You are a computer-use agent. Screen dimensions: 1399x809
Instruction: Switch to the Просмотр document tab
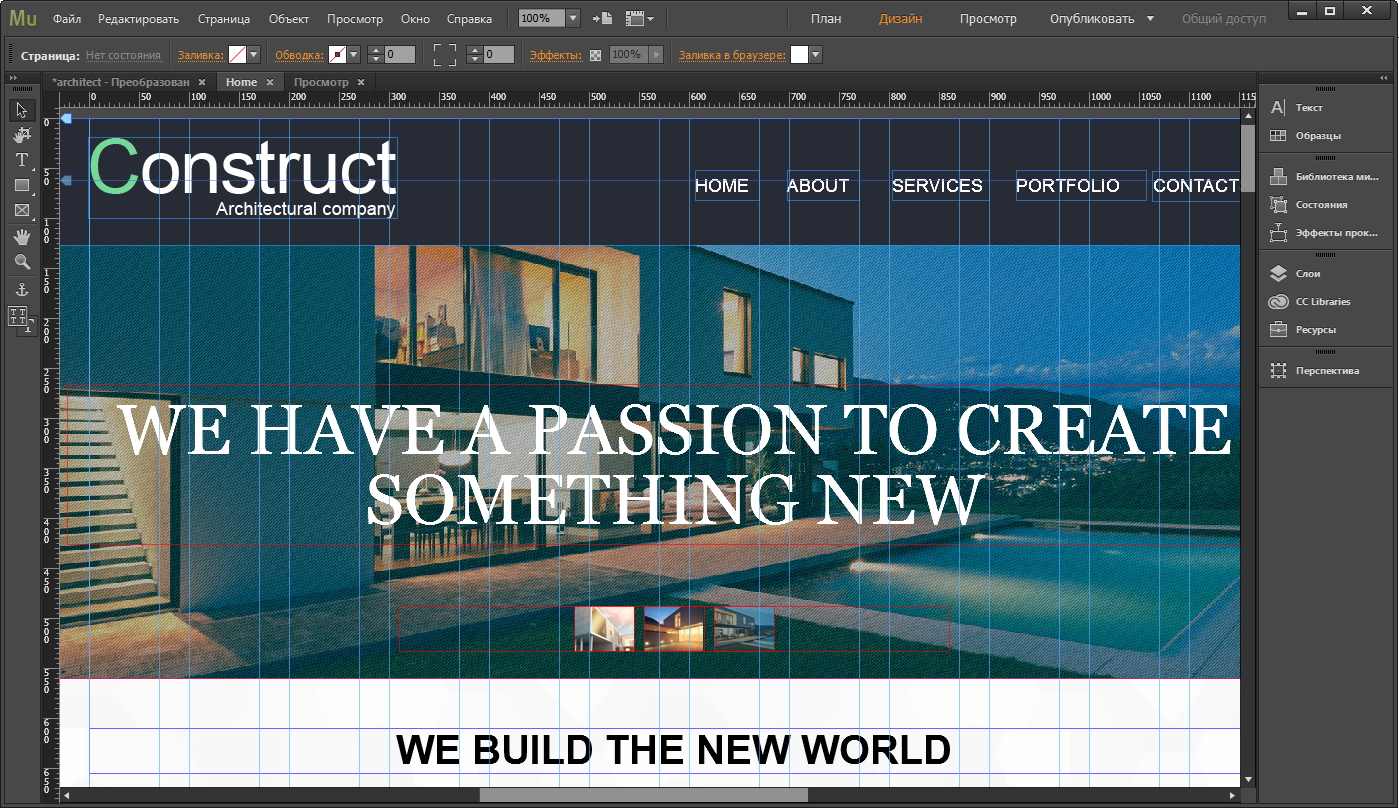click(321, 82)
